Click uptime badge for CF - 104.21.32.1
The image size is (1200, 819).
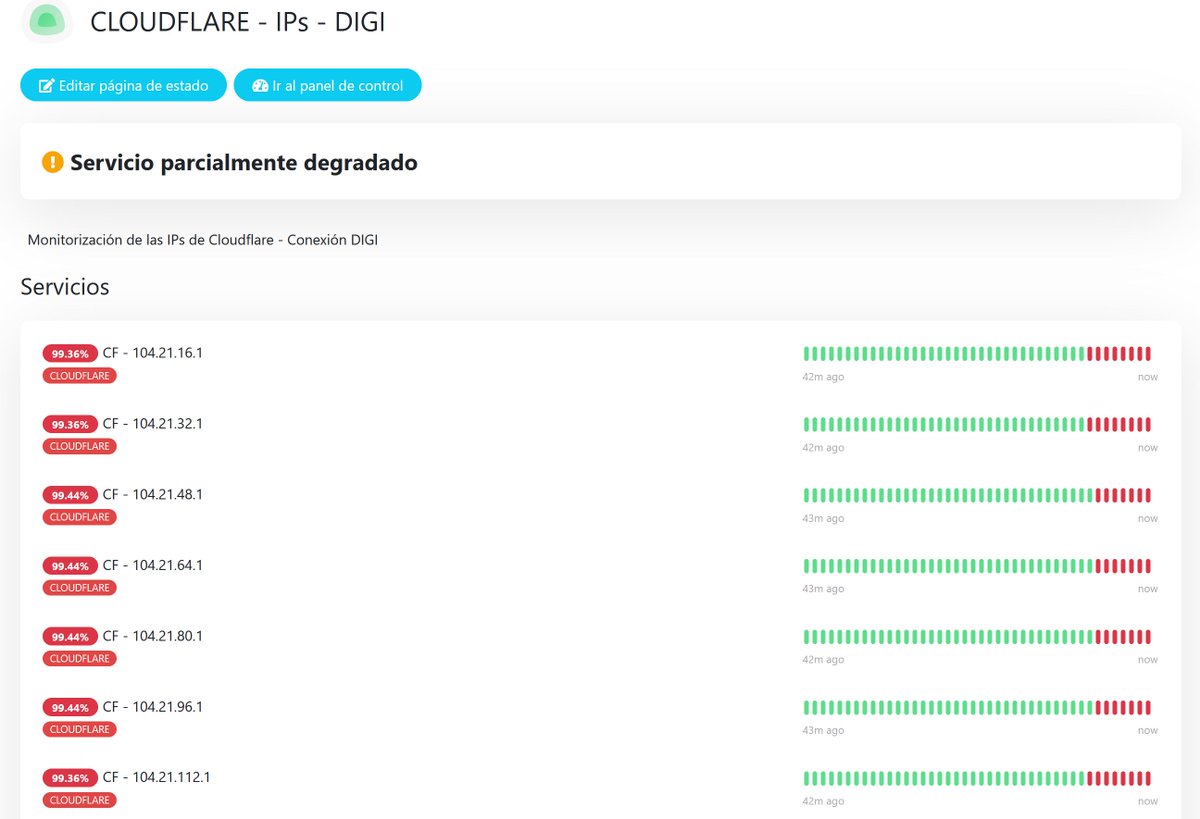[x=70, y=424]
